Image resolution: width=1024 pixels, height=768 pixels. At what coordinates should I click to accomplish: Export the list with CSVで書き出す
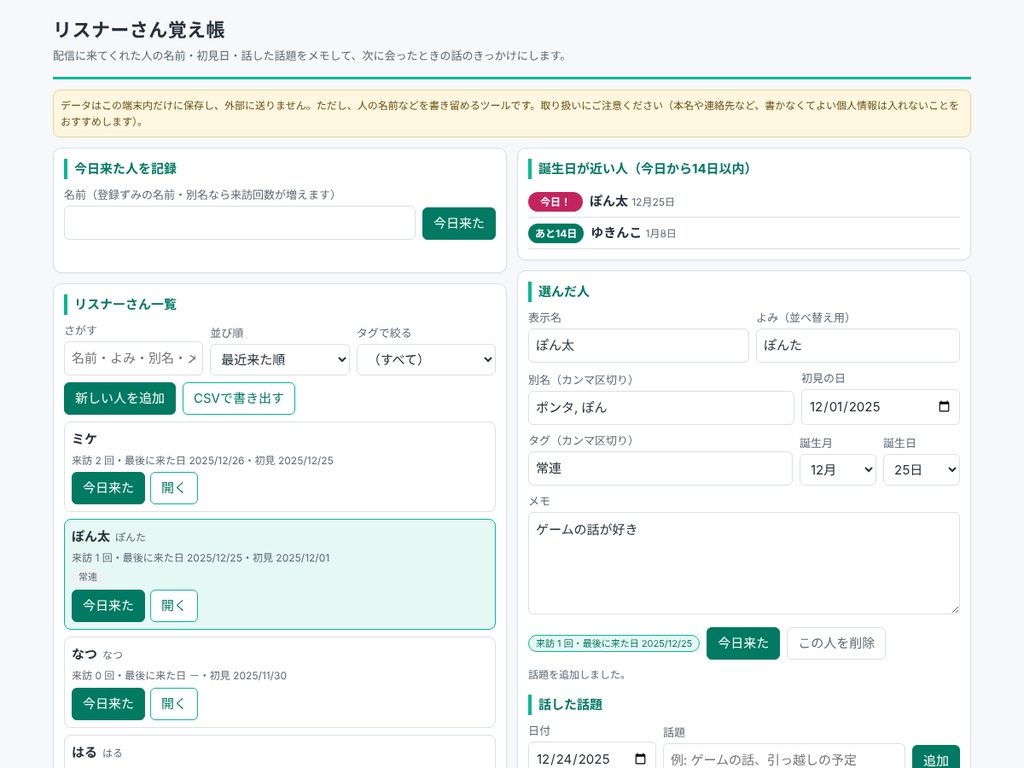pos(239,398)
